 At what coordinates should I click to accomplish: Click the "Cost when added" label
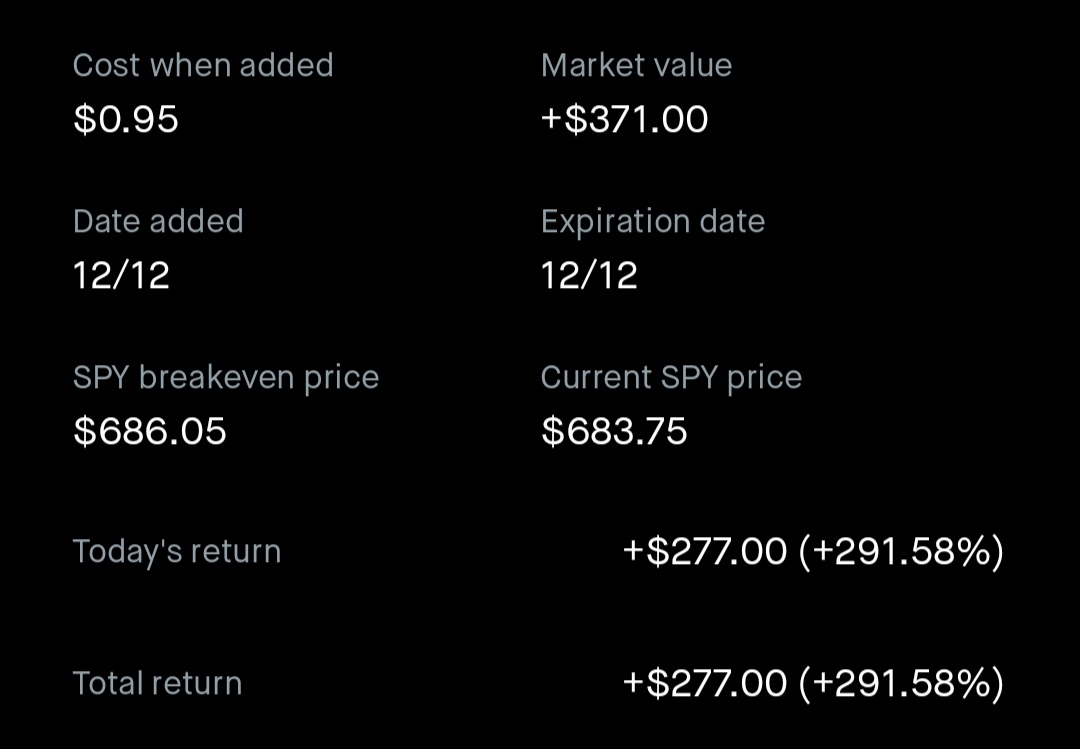click(x=203, y=65)
